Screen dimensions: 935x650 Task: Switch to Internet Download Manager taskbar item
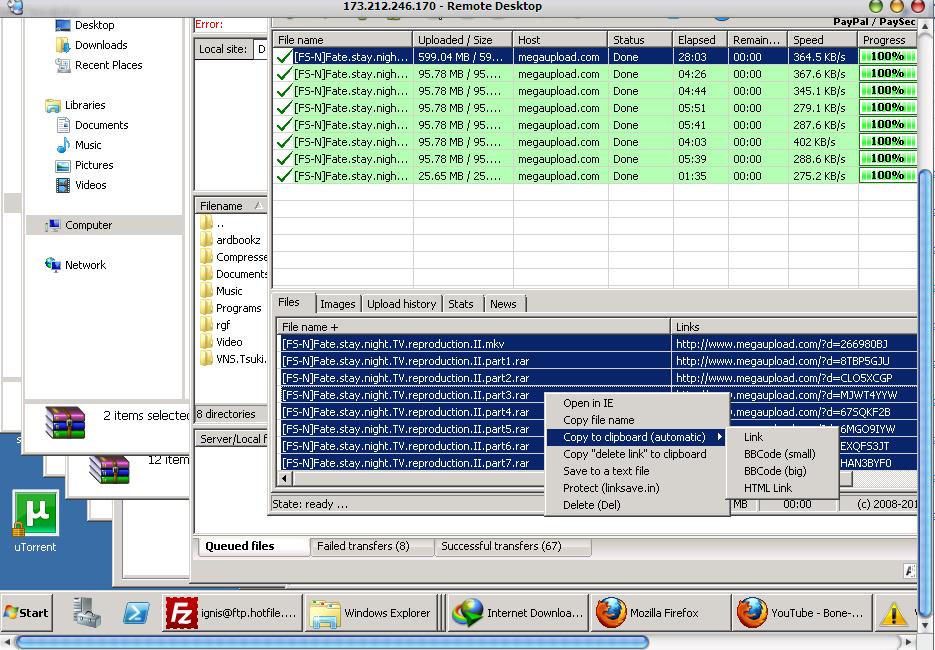tap(518, 612)
